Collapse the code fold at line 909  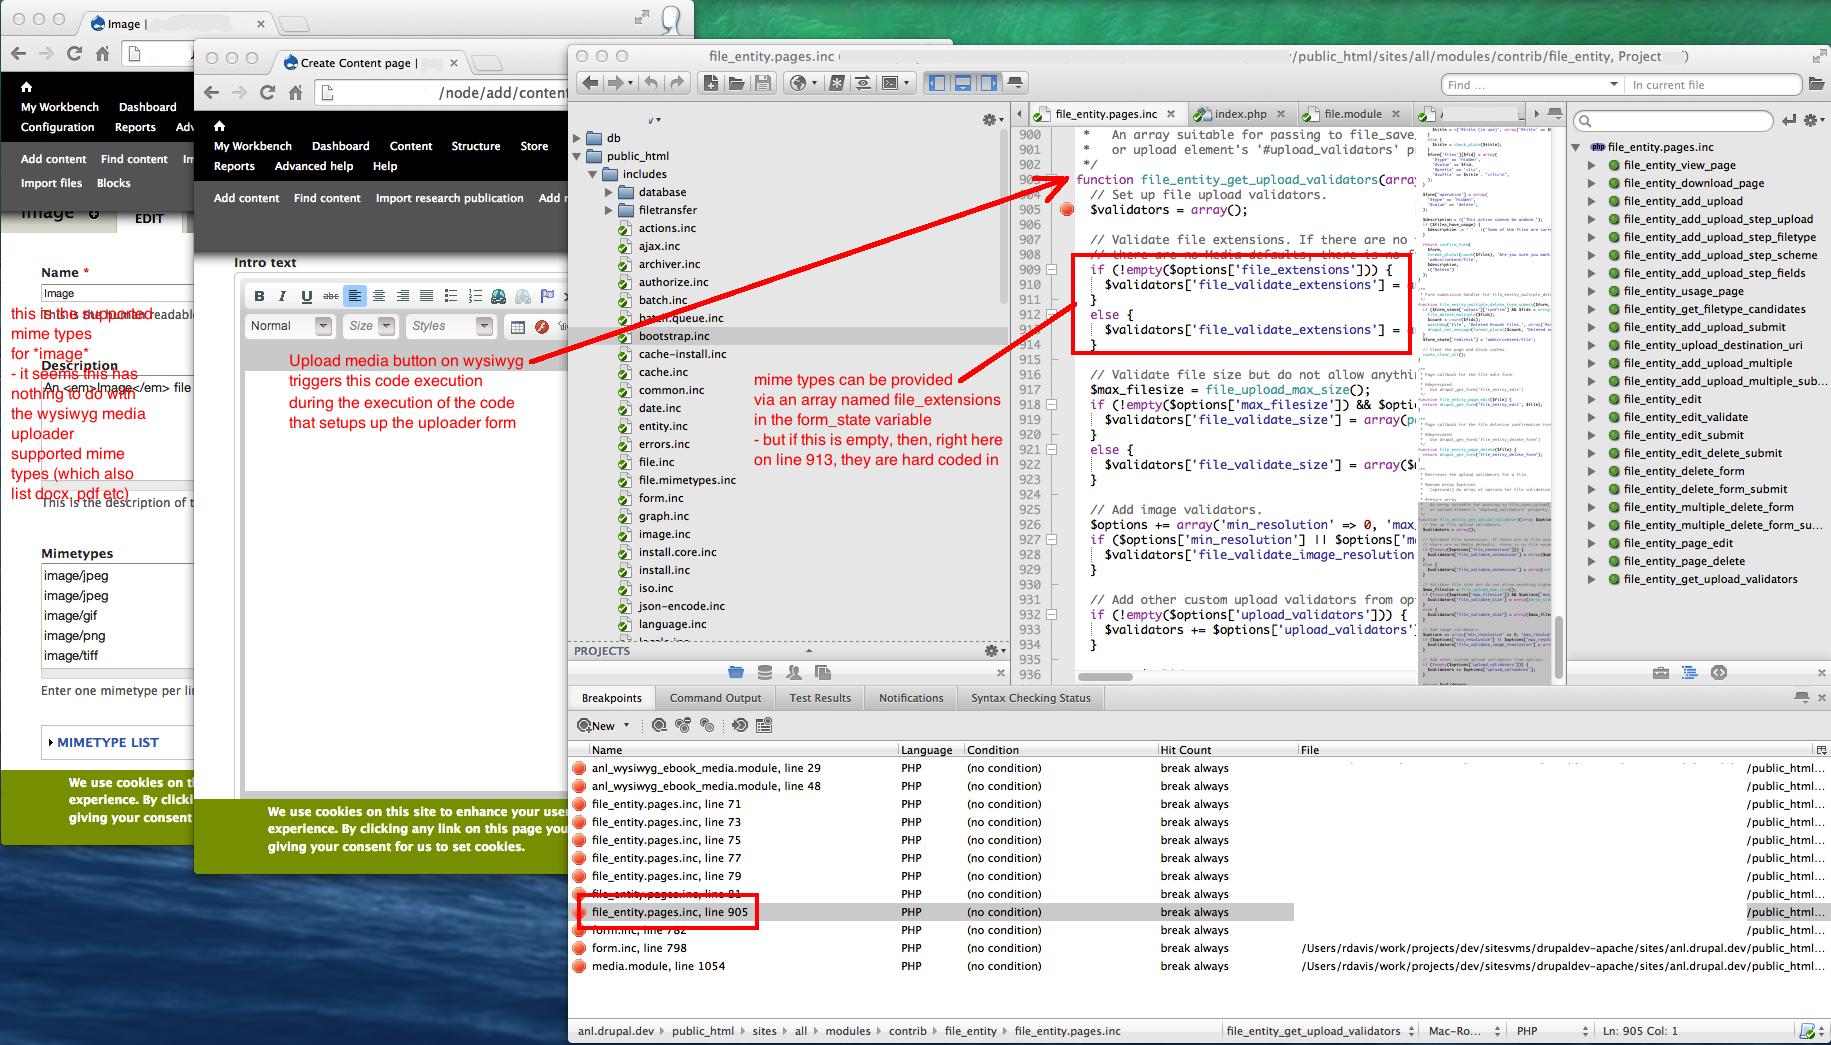click(x=1051, y=269)
